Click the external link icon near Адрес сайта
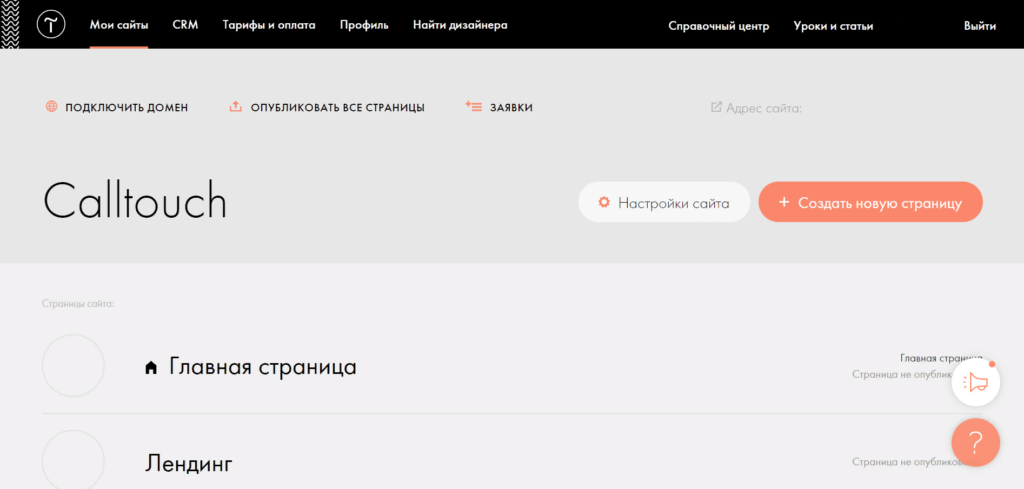1024x489 pixels. 716,107
